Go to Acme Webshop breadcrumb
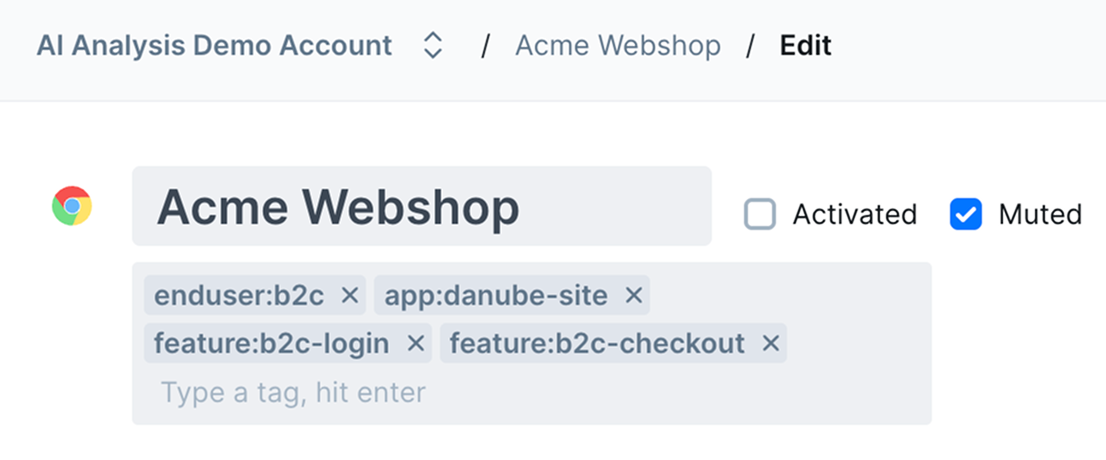Viewport: 1106px width, 460px height. (618, 46)
